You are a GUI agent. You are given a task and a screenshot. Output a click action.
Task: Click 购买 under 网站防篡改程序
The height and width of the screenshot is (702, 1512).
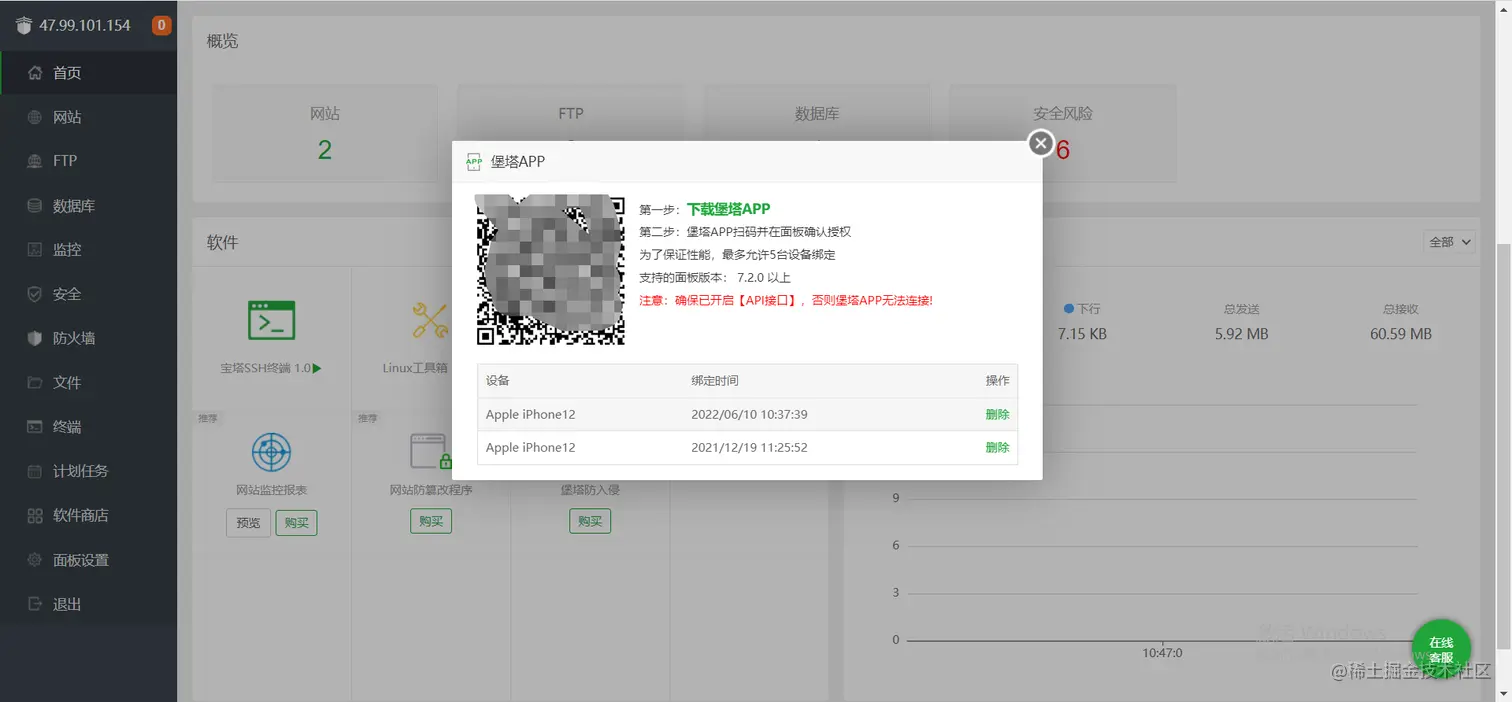pos(430,521)
